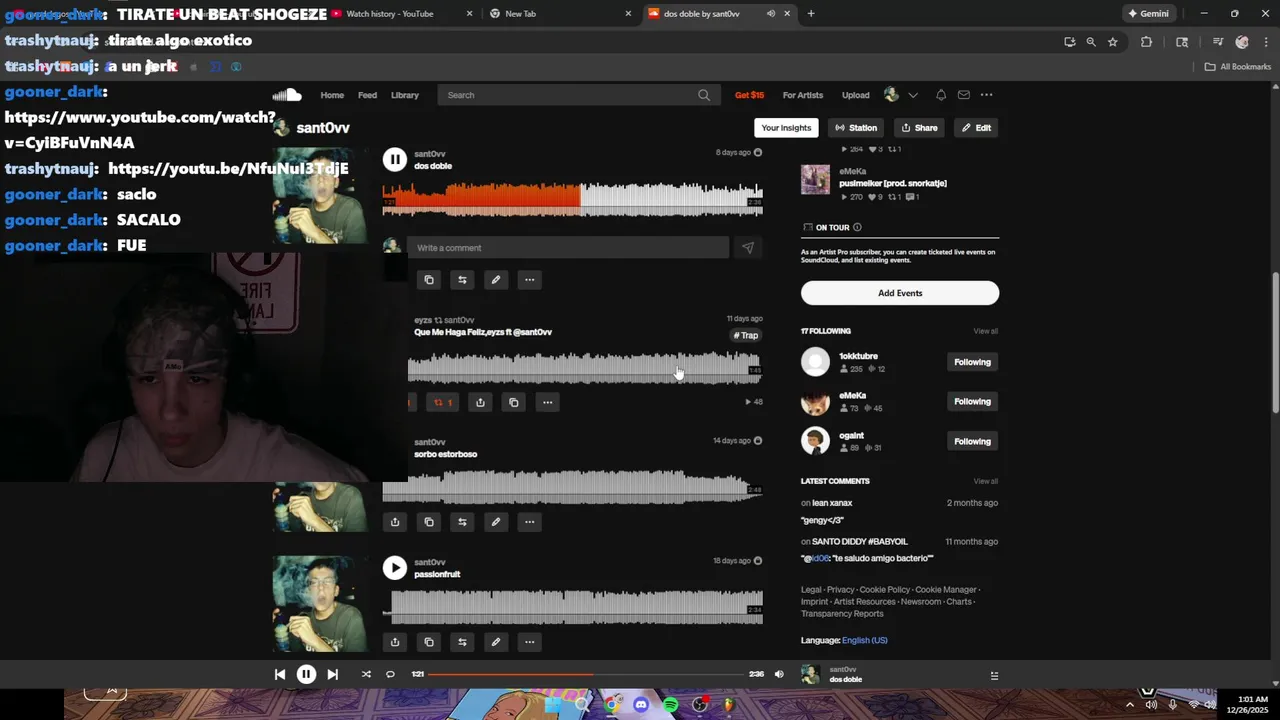This screenshot has width=1280, height=720.
Task: Open more options for passionfruit
Action: (x=529, y=642)
